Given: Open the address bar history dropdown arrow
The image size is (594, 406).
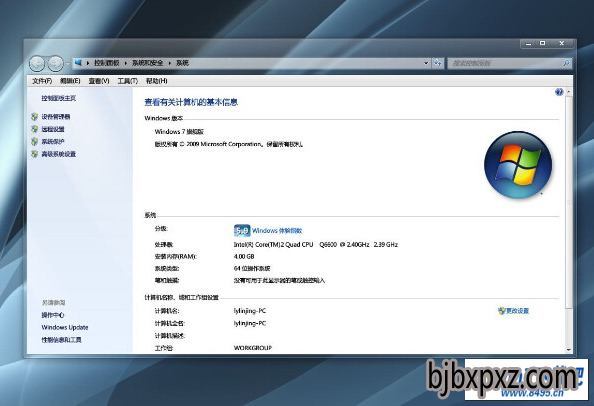Looking at the screenshot, I should [426, 63].
